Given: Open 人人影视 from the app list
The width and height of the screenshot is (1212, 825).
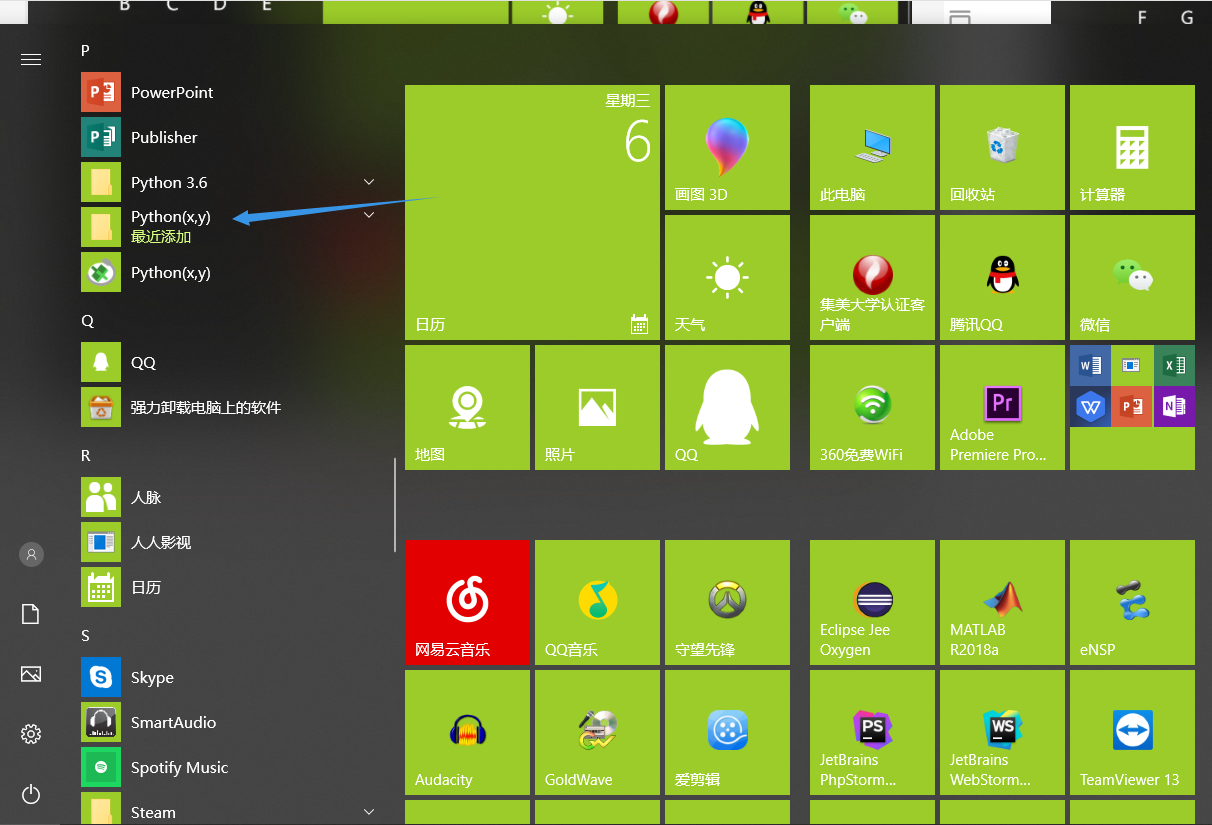Looking at the screenshot, I should 230,542.
